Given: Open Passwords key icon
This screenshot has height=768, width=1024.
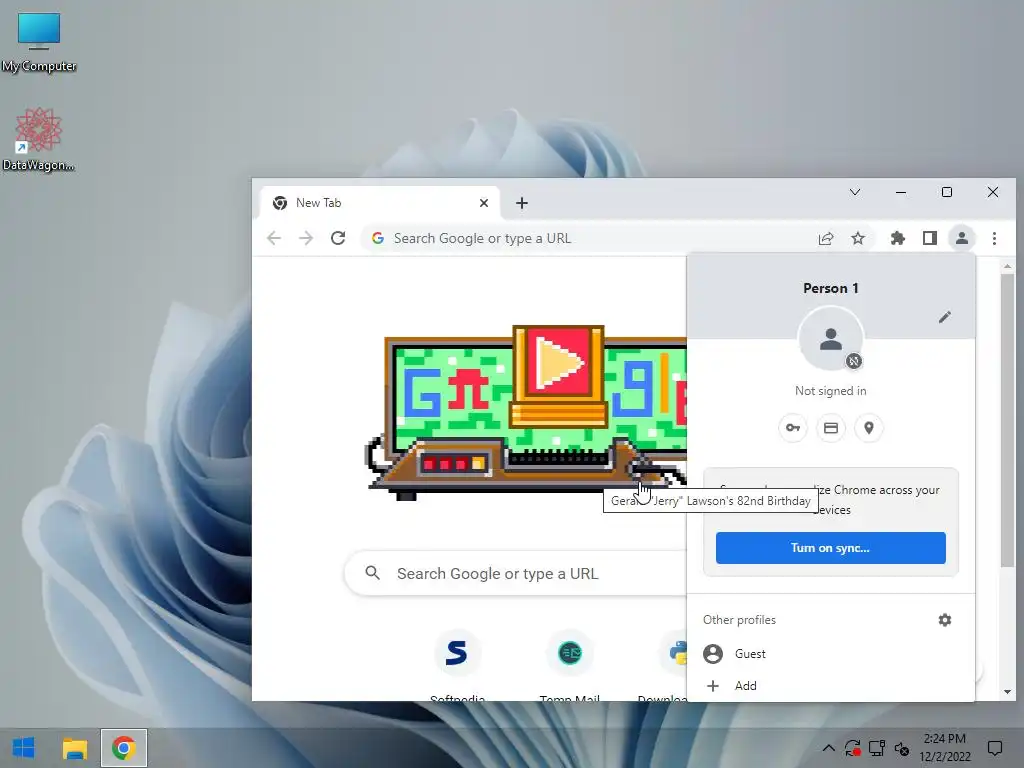Looking at the screenshot, I should pos(793,428).
